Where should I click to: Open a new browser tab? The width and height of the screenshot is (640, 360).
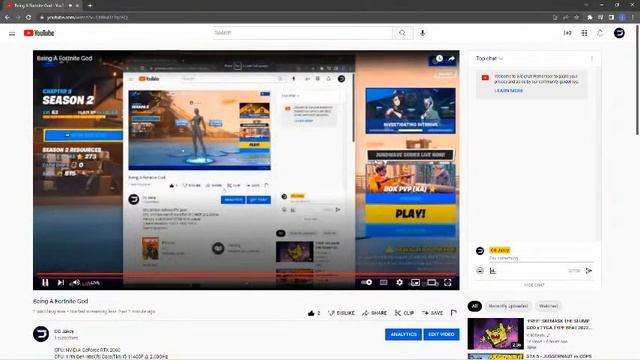point(90,6)
